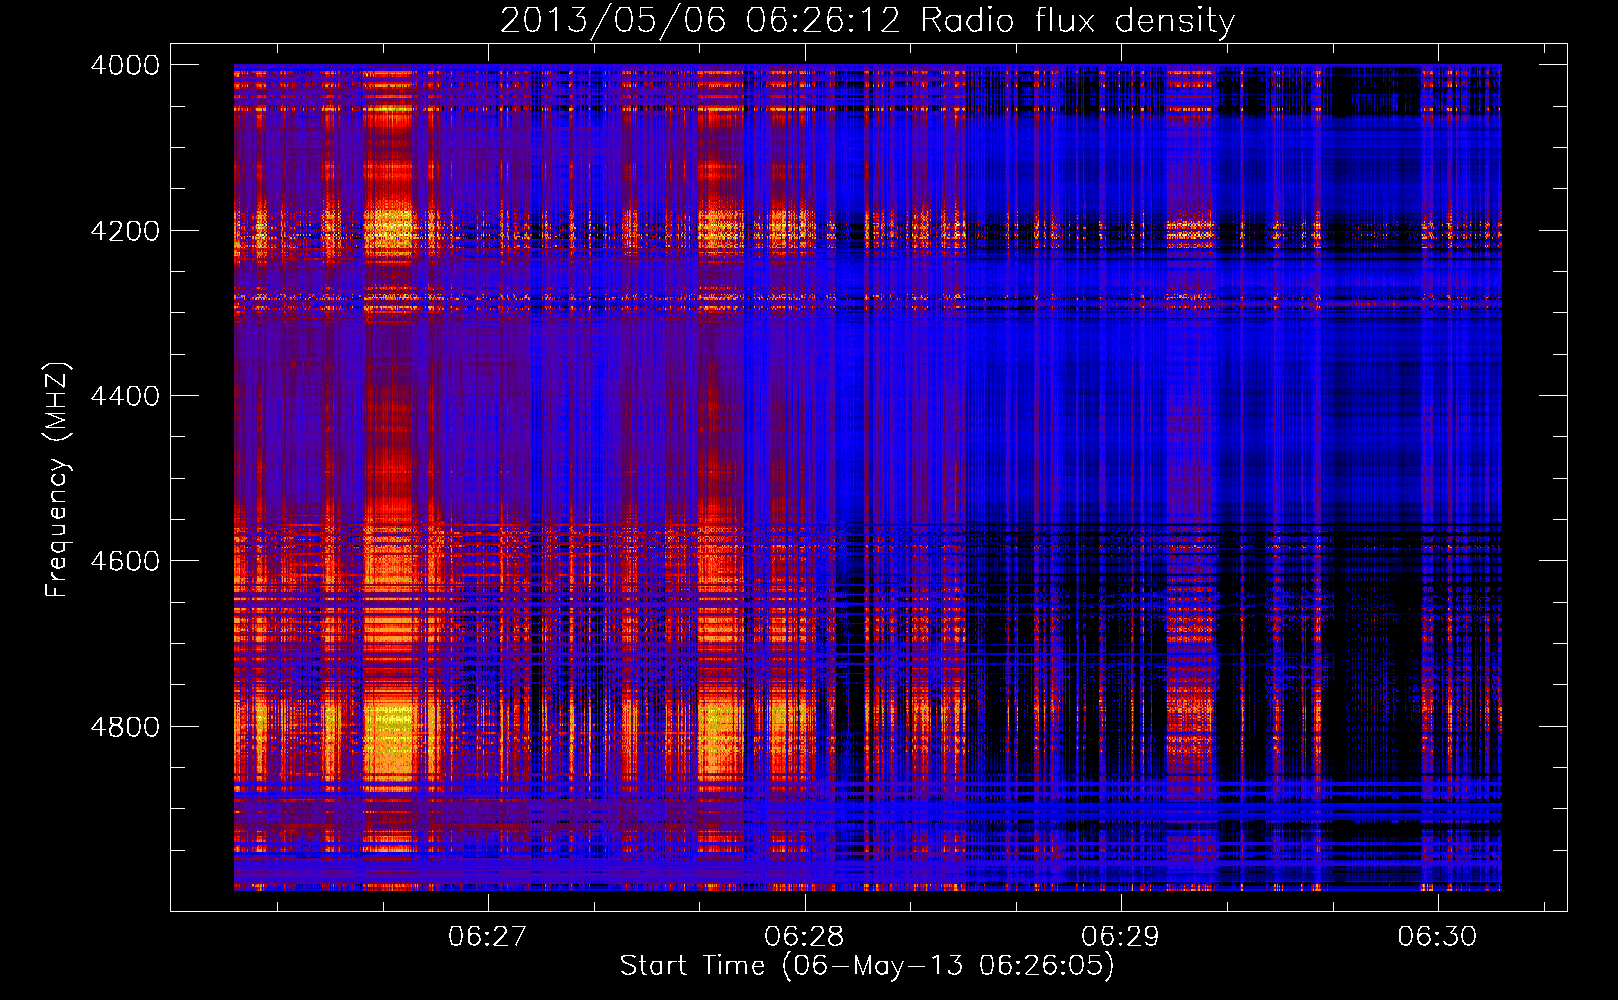The height and width of the screenshot is (1000, 1618).
Task: Click the 06:28 time tick label
Action: (804, 936)
